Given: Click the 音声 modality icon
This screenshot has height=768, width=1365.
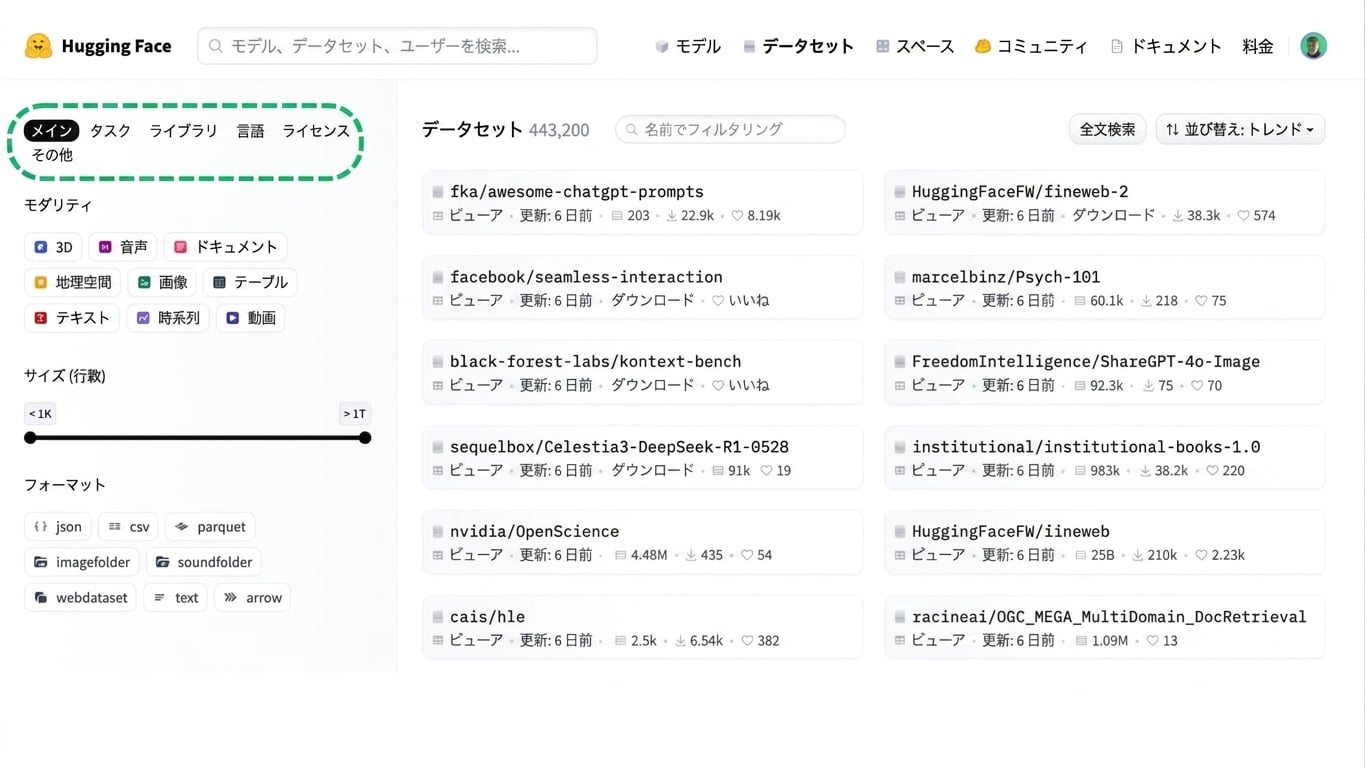Looking at the screenshot, I should click(x=105, y=247).
